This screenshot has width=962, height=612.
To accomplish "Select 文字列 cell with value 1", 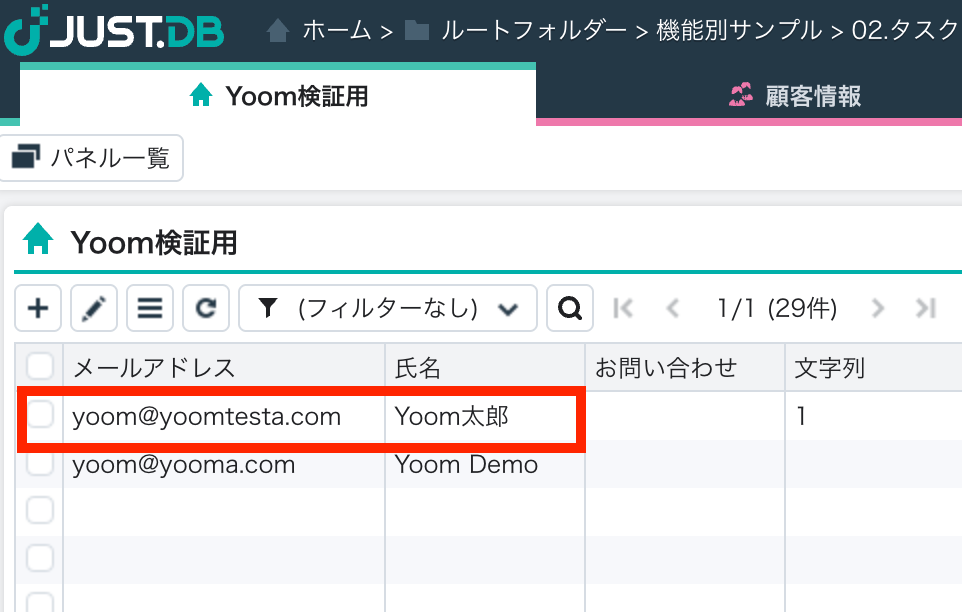I will (874, 417).
